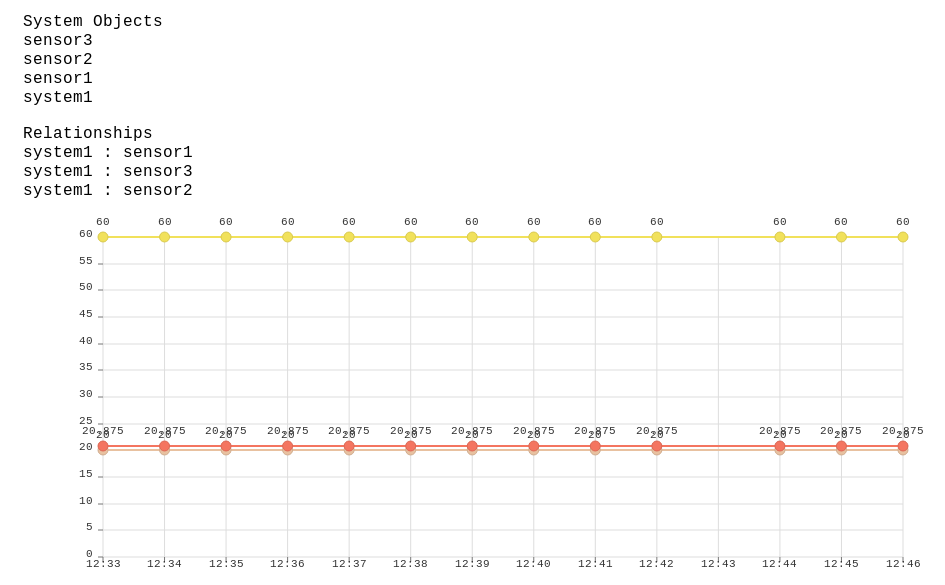945x585 pixels.
Task: Click red data point at 12:44
Action: click(x=780, y=446)
